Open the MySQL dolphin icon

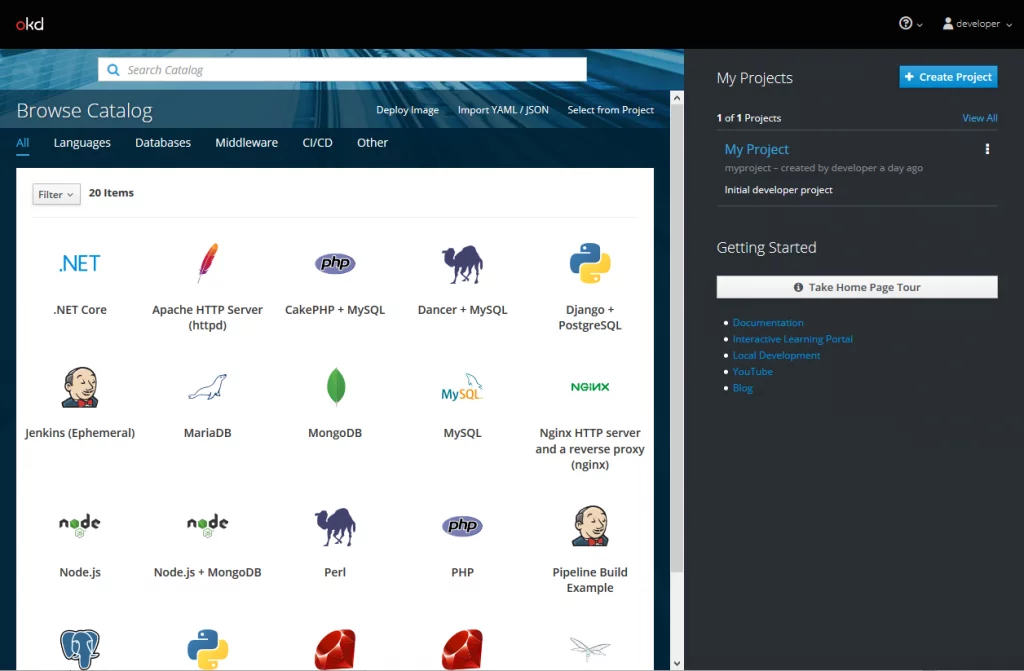tap(462, 387)
